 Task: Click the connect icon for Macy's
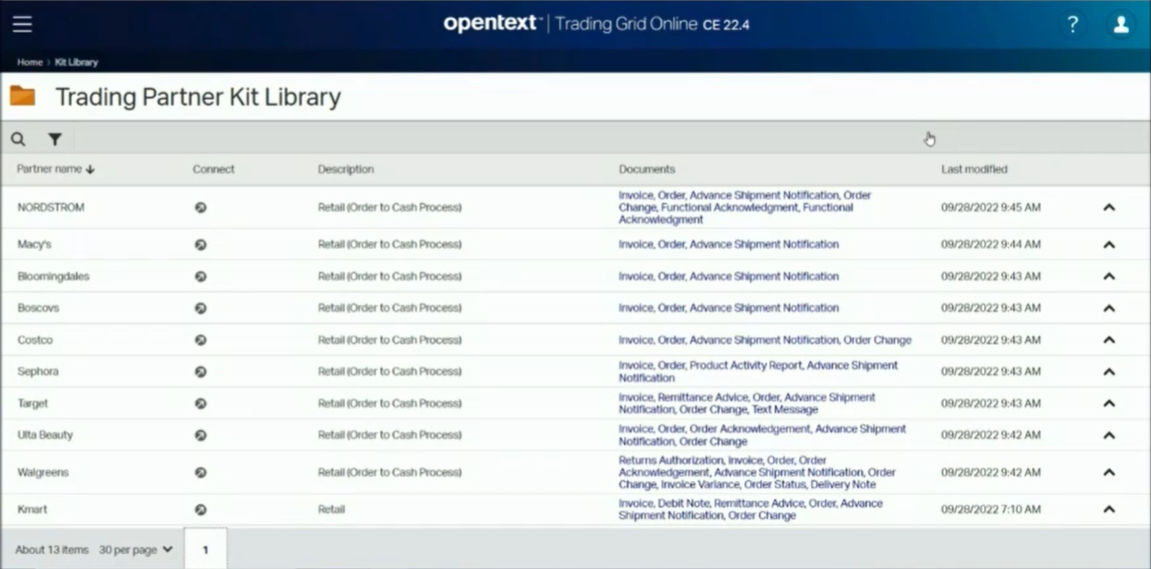[x=200, y=244]
